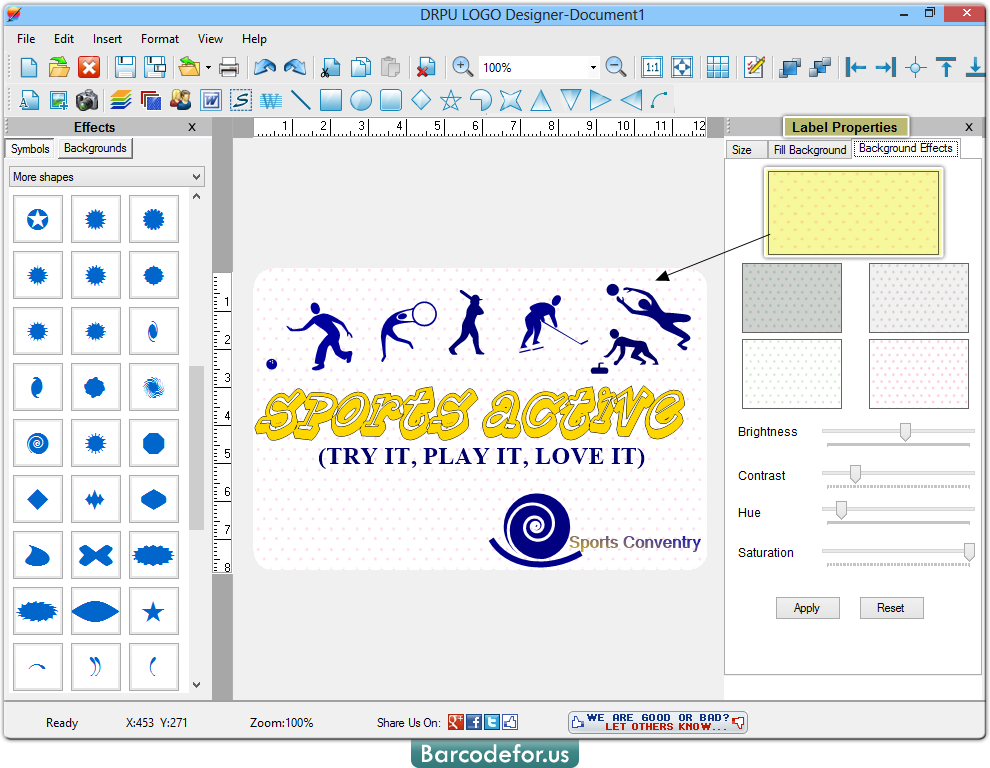
Task: Switch to the Backgrounds tab
Action: (94, 148)
